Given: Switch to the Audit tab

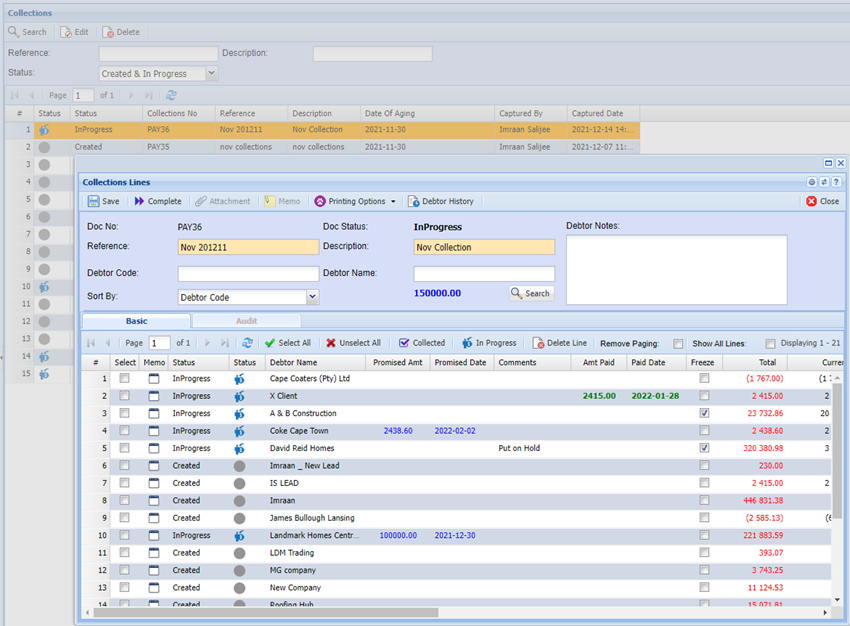Looking at the screenshot, I should [x=246, y=321].
